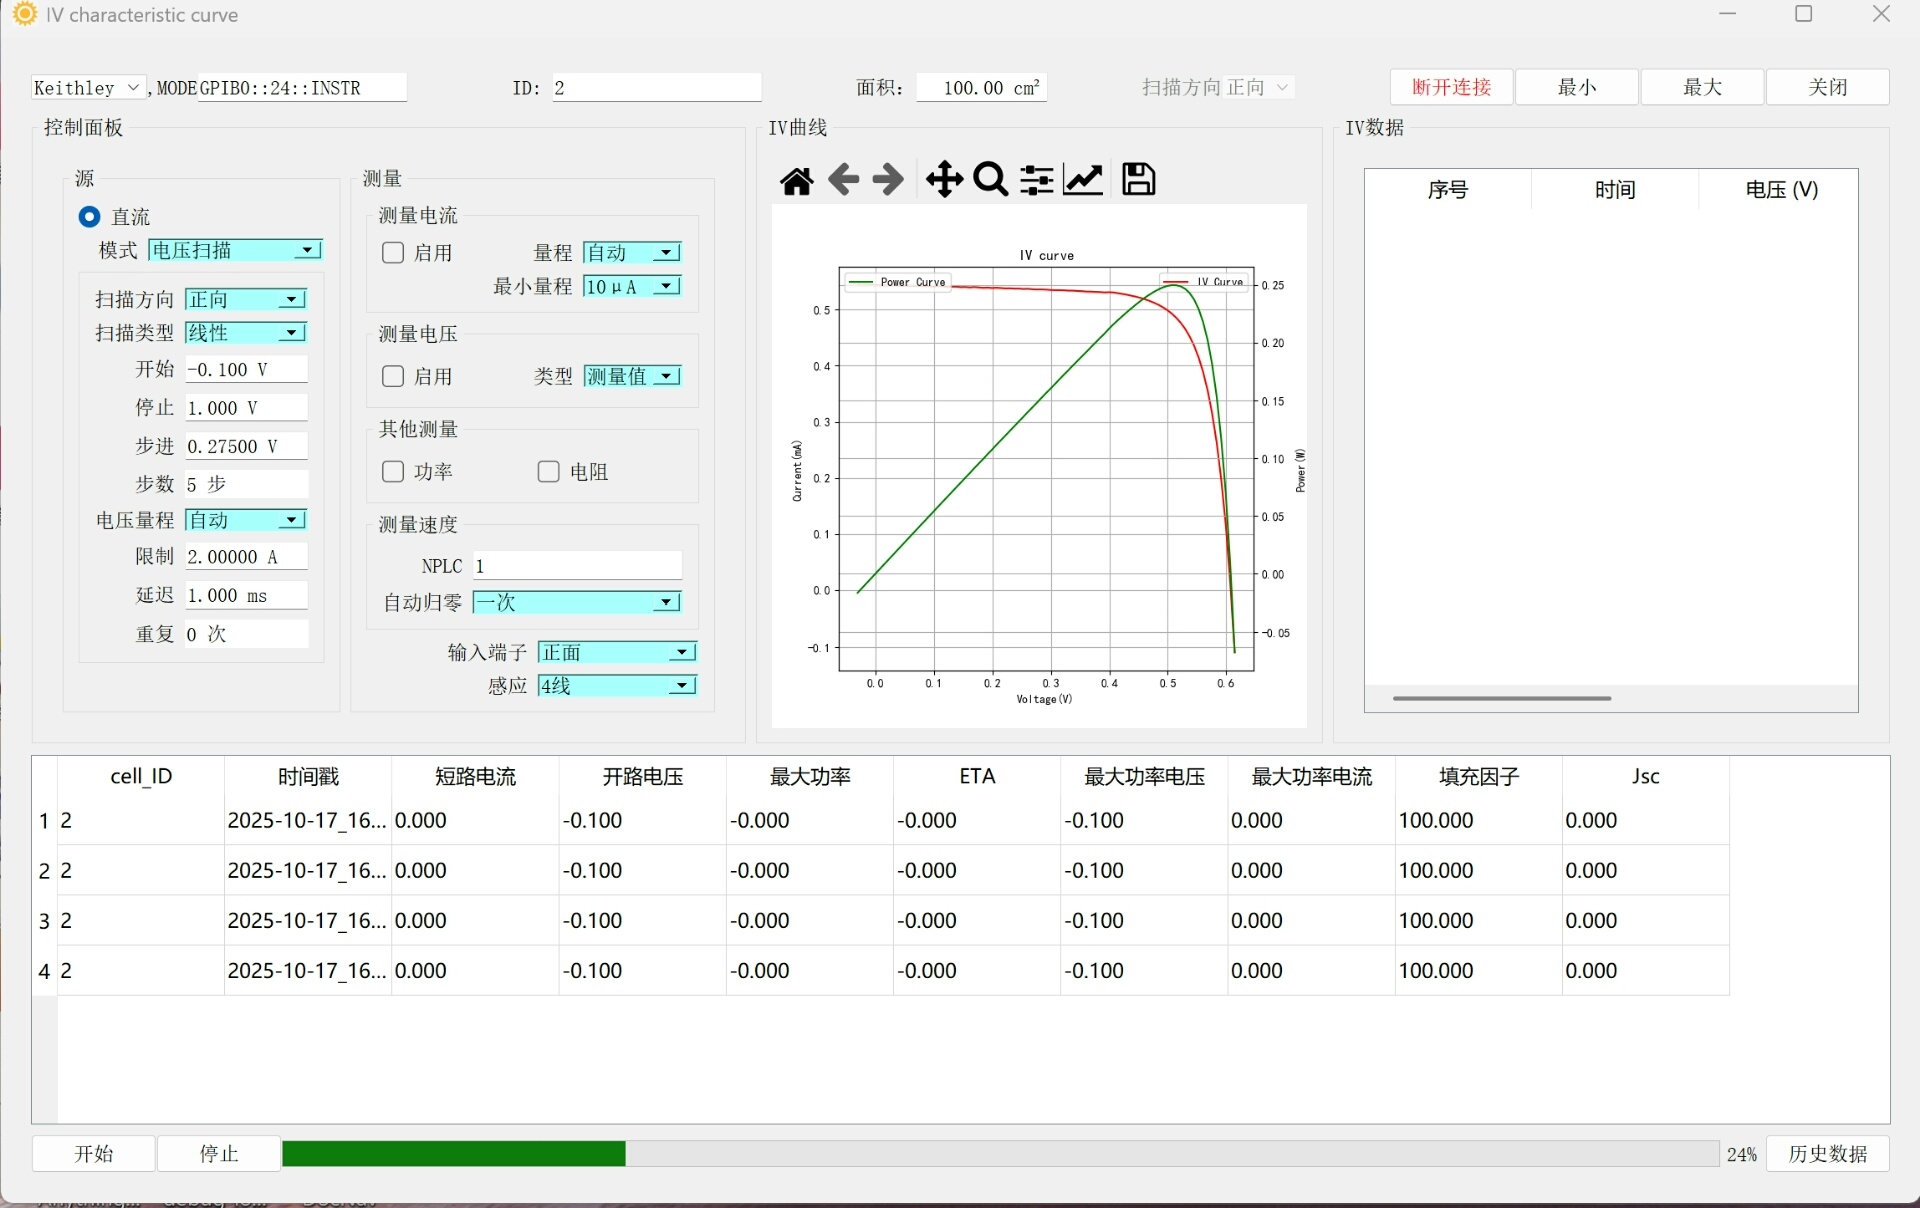Enable the 测量电流 启用 checkbox
Image resolution: width=1920 pixels, height=1208 pixels.
pyautogui.click(x=393, y=253)
